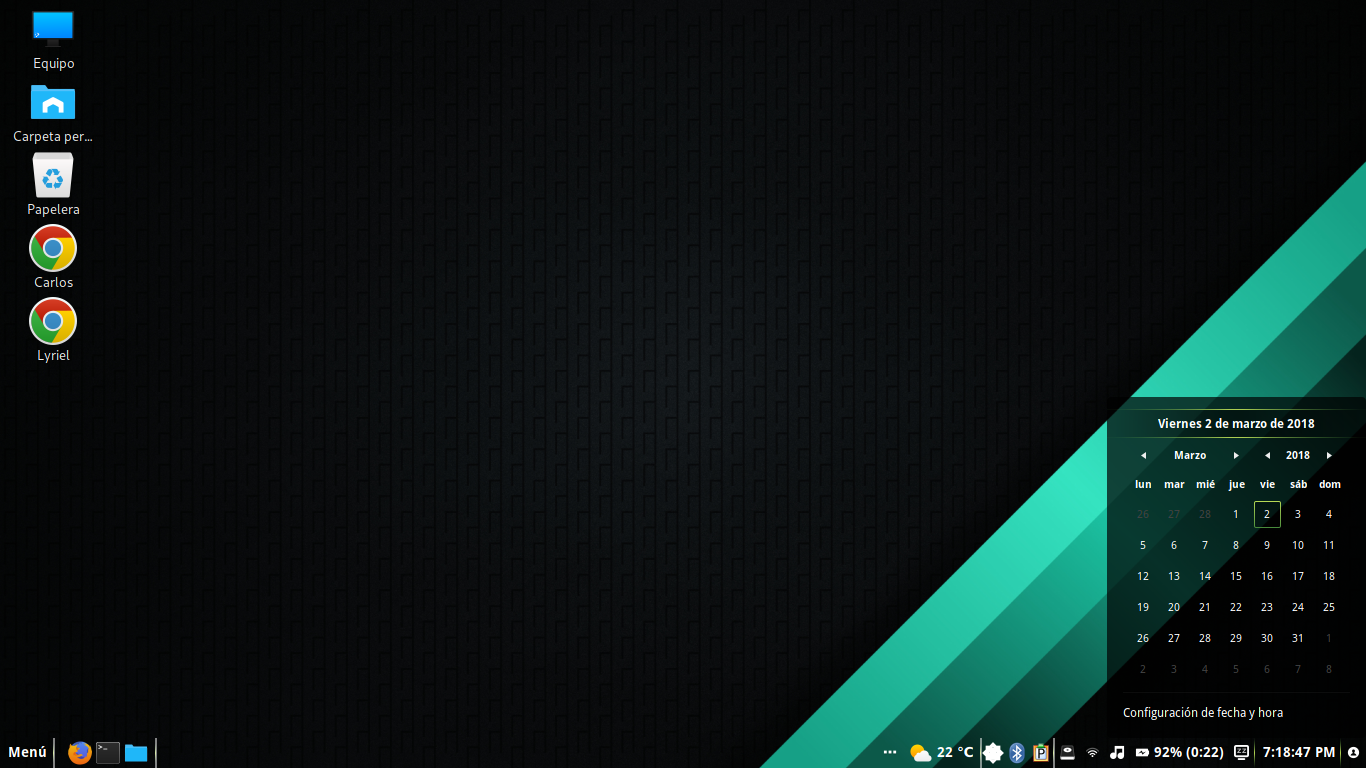Open the Papelera trash icon
The width and height of the screenshot is (1366, 768).
53,185
